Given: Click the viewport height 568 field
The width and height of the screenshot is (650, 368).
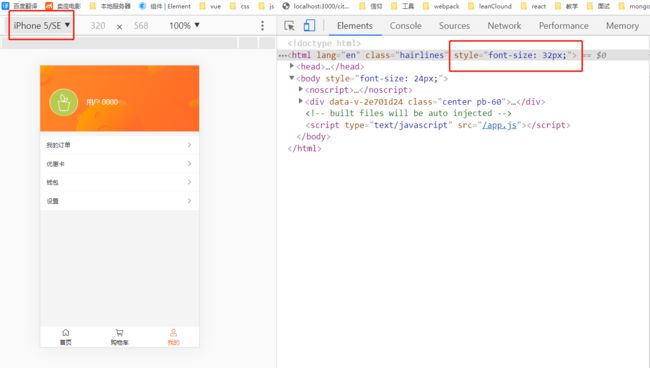Looking at the screenshot, I should tap(141, 26).
